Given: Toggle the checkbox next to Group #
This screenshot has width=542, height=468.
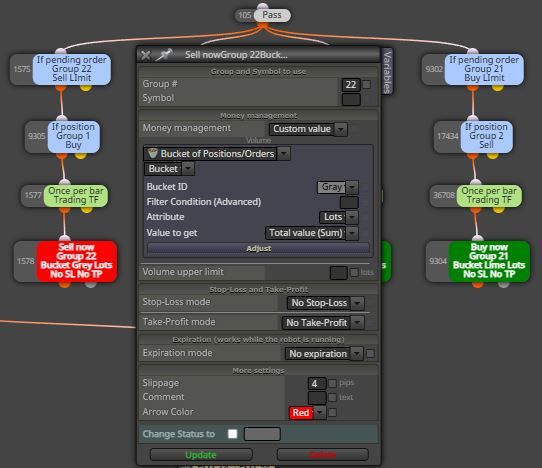Looking at the screenshot, I should [367, 84].
